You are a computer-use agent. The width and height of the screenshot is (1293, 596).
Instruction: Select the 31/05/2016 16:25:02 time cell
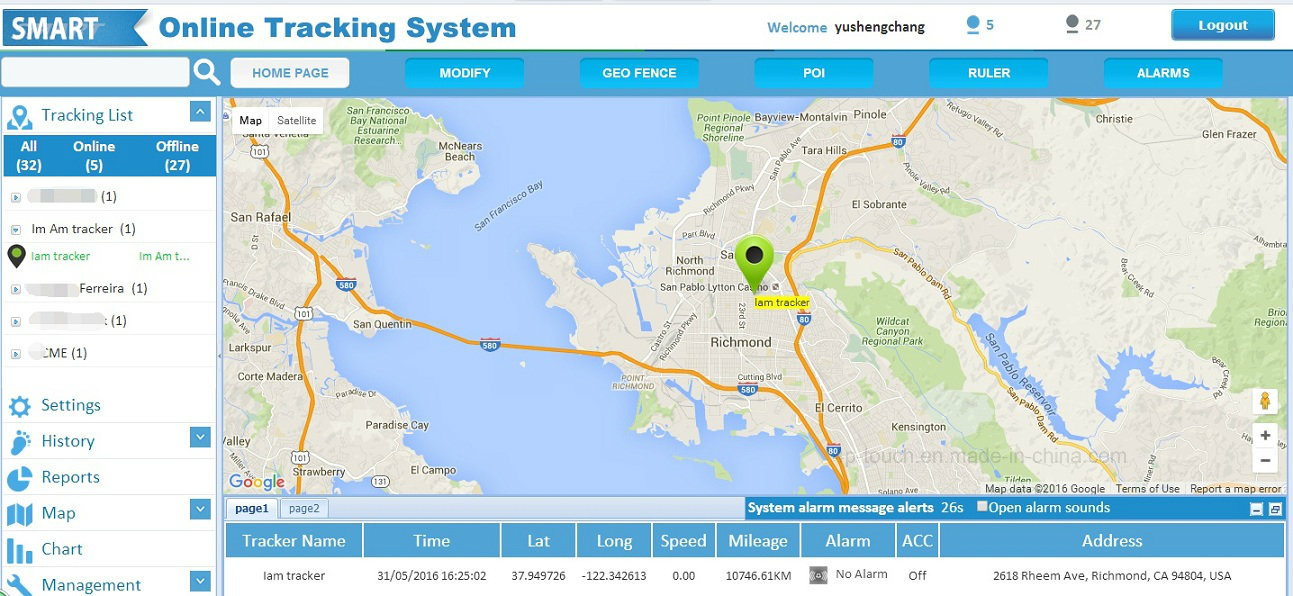[x=432, y=576]
